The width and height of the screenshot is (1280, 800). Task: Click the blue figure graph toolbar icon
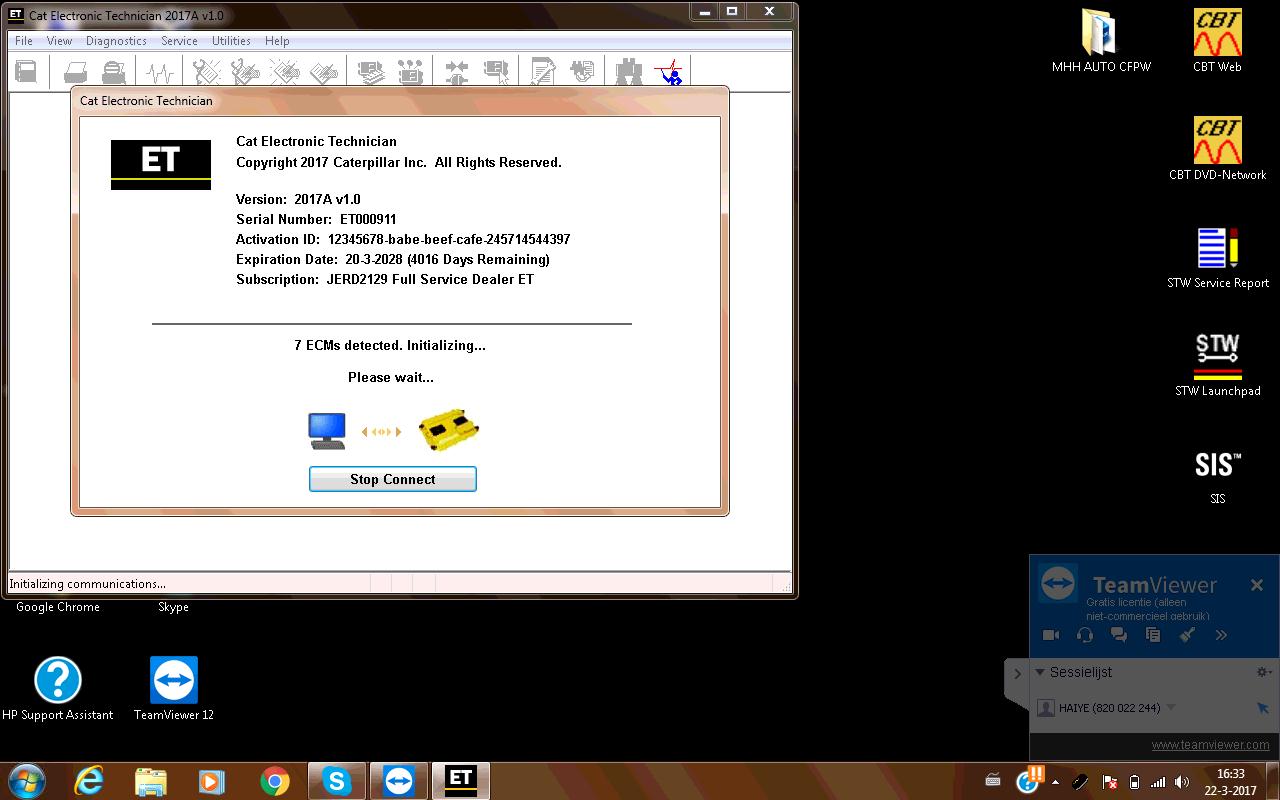pyautogui.click(x=668, y=72)
